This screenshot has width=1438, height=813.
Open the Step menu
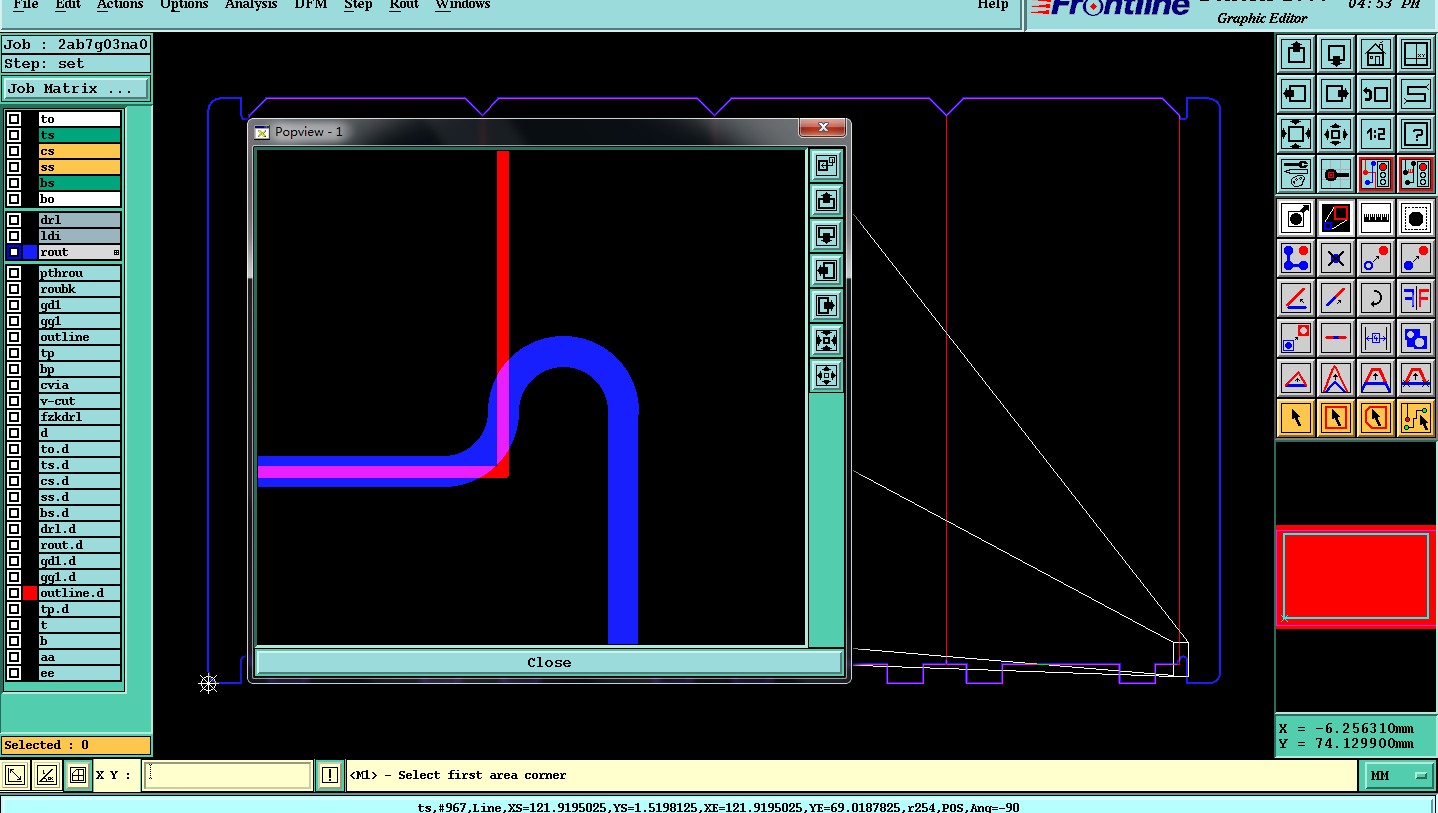tap(358, 5)
